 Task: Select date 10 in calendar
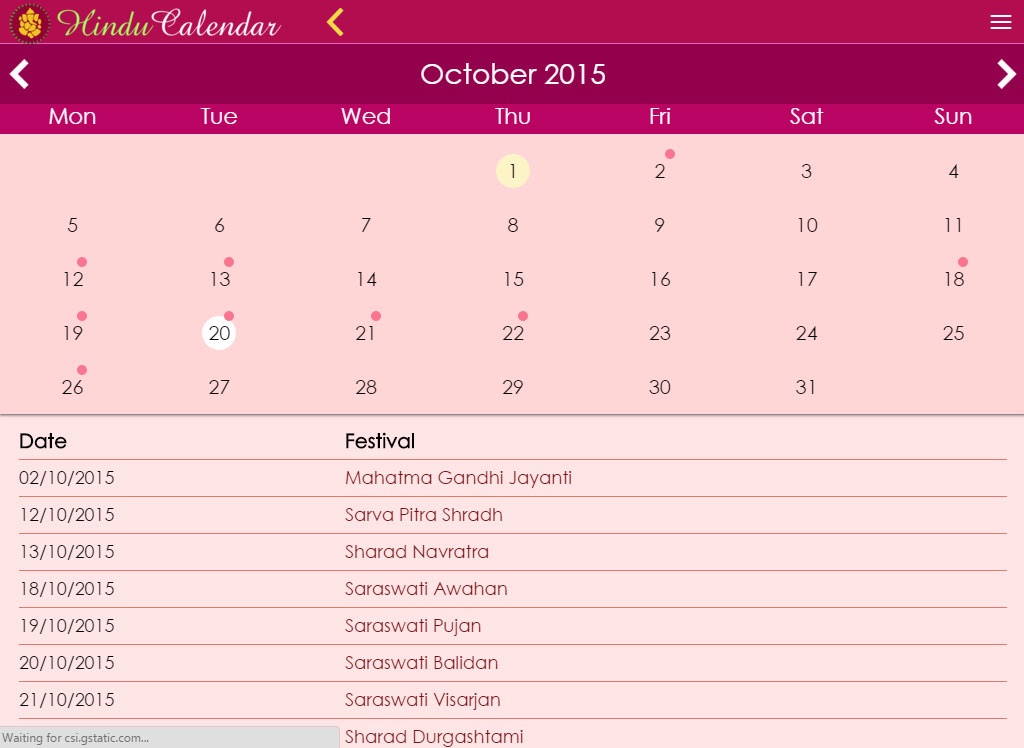click(x=807, y=225)
